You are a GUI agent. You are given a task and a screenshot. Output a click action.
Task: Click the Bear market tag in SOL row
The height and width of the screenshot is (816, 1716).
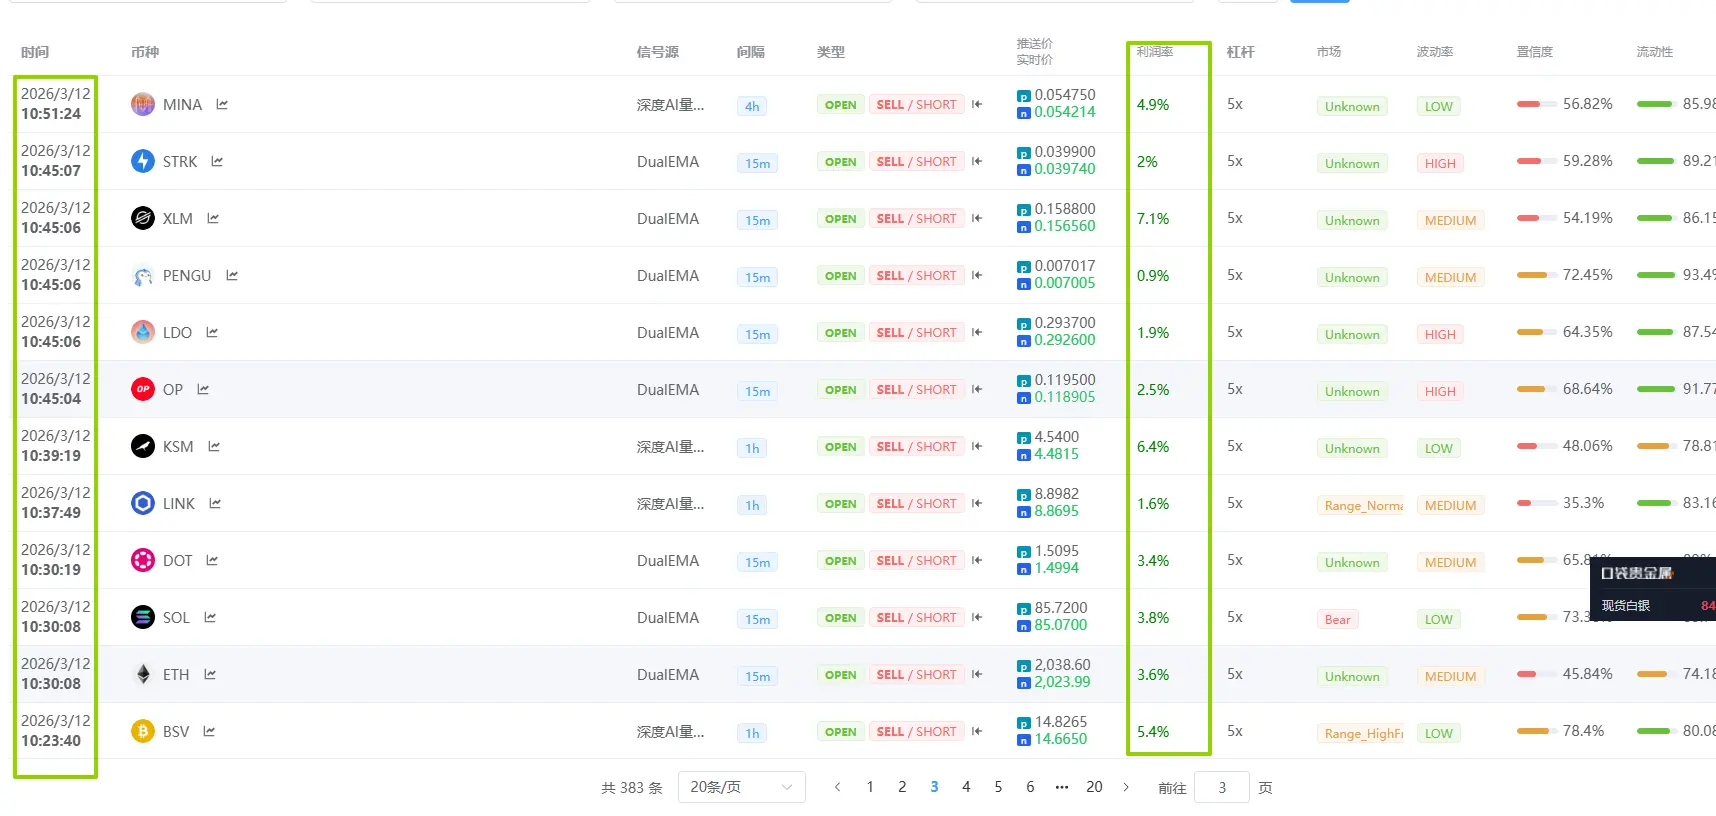click(x=1338, y=619)
